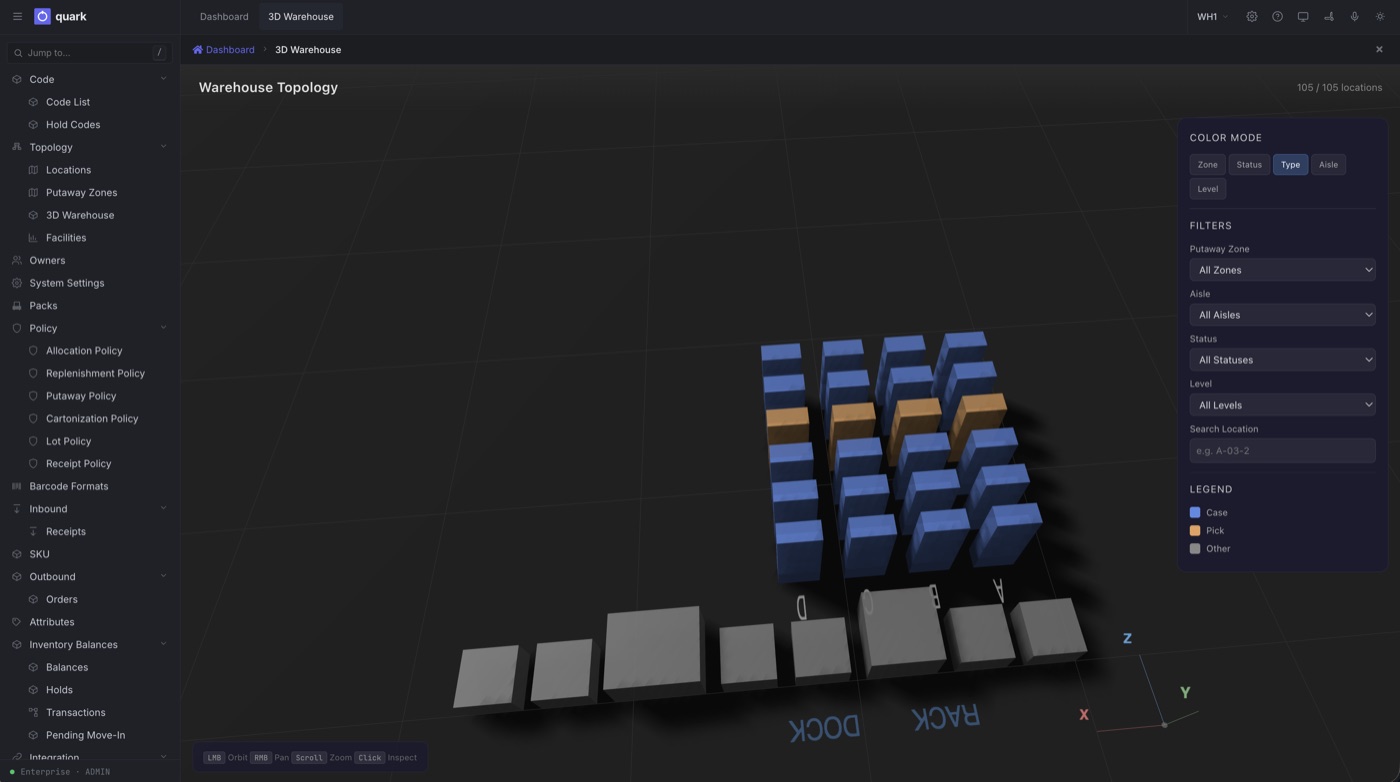
Task: Click the Case legend blue swatch
Action: [1195, 512]
